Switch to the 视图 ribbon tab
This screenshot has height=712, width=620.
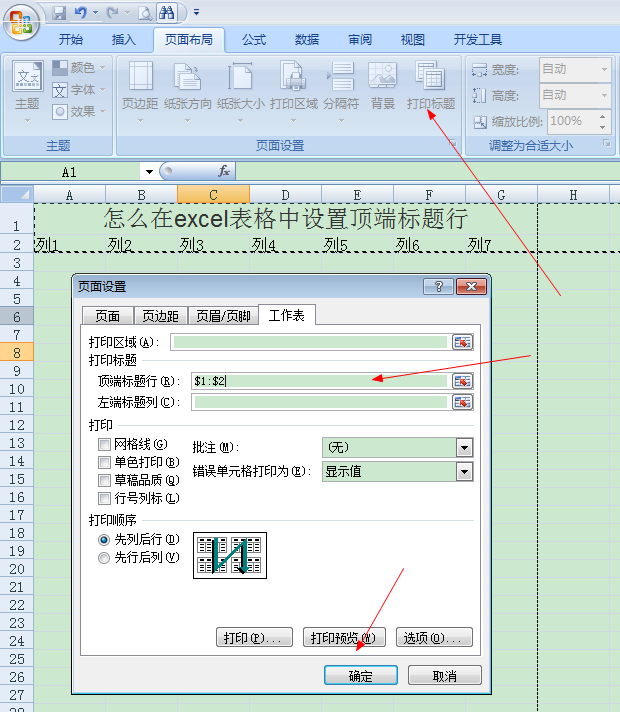point(412,40)
